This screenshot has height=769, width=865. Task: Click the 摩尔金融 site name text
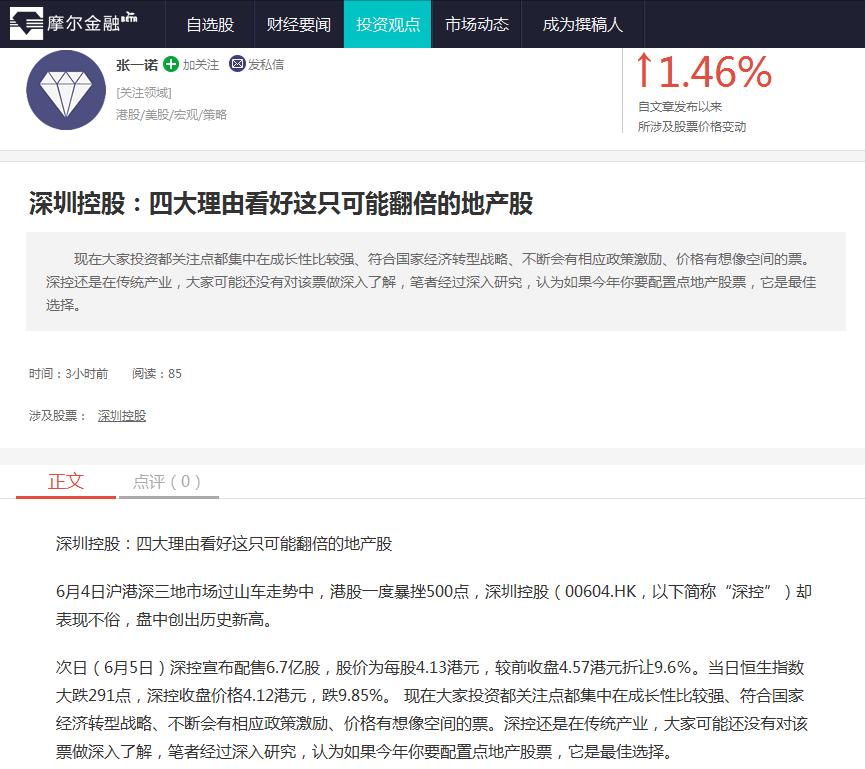(83, 23)
